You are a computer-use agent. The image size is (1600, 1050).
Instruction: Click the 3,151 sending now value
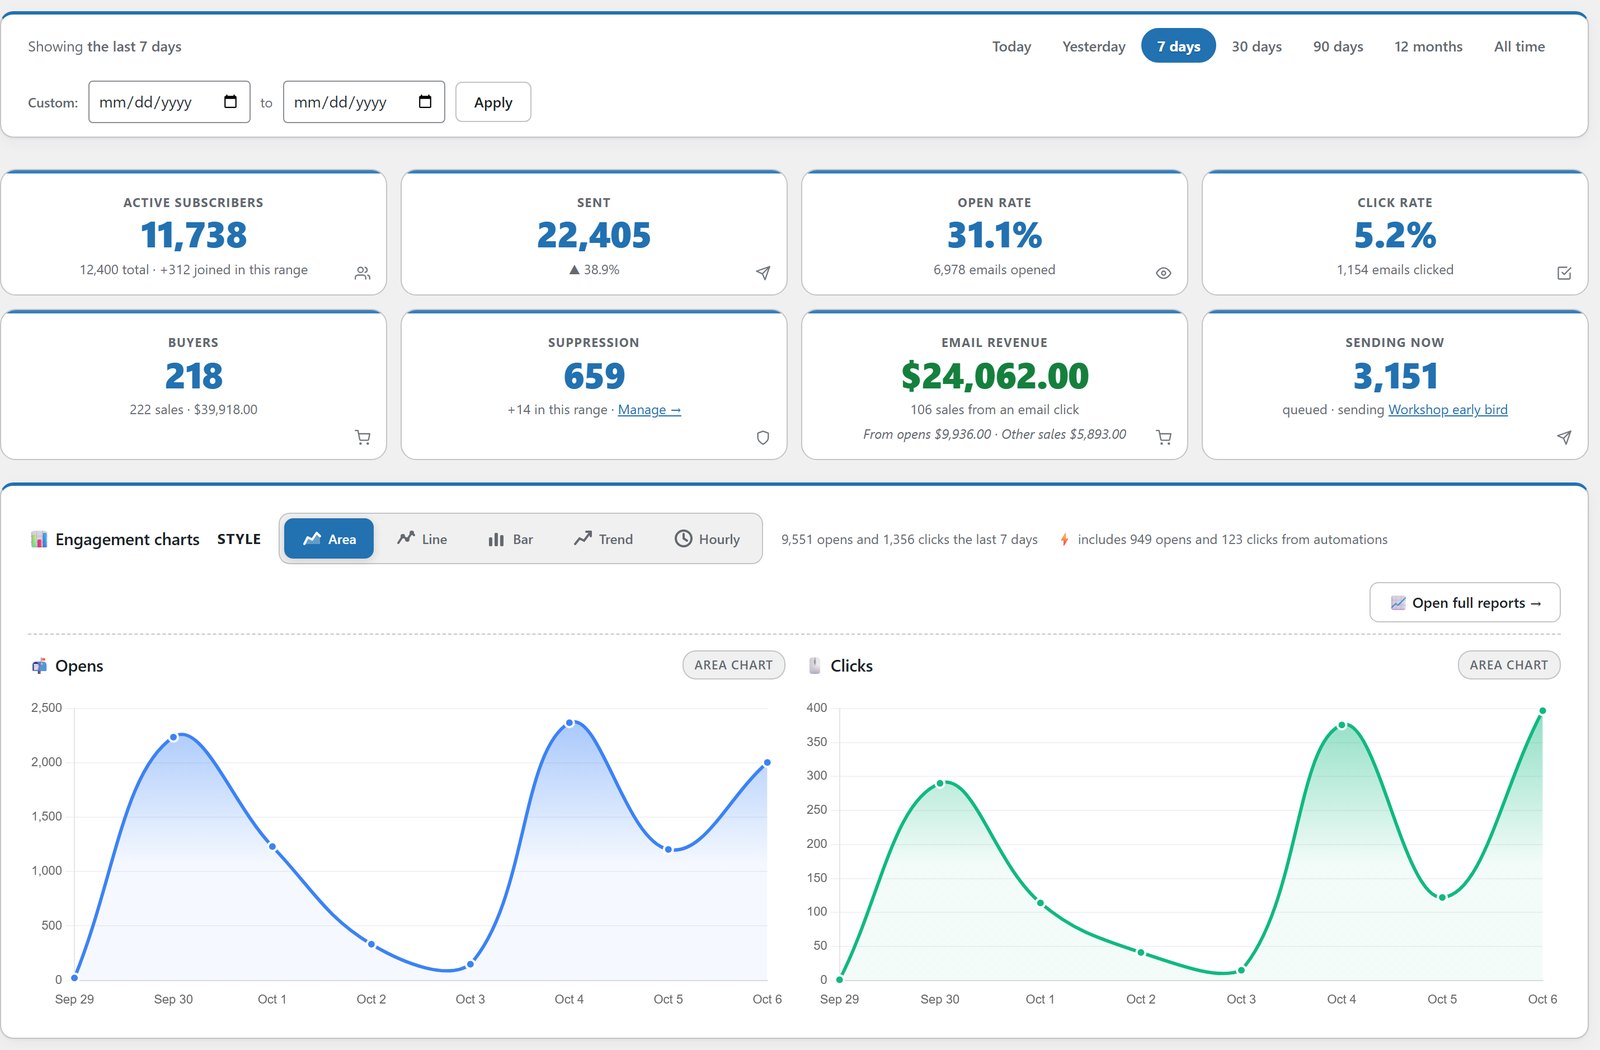[1395, 376]
